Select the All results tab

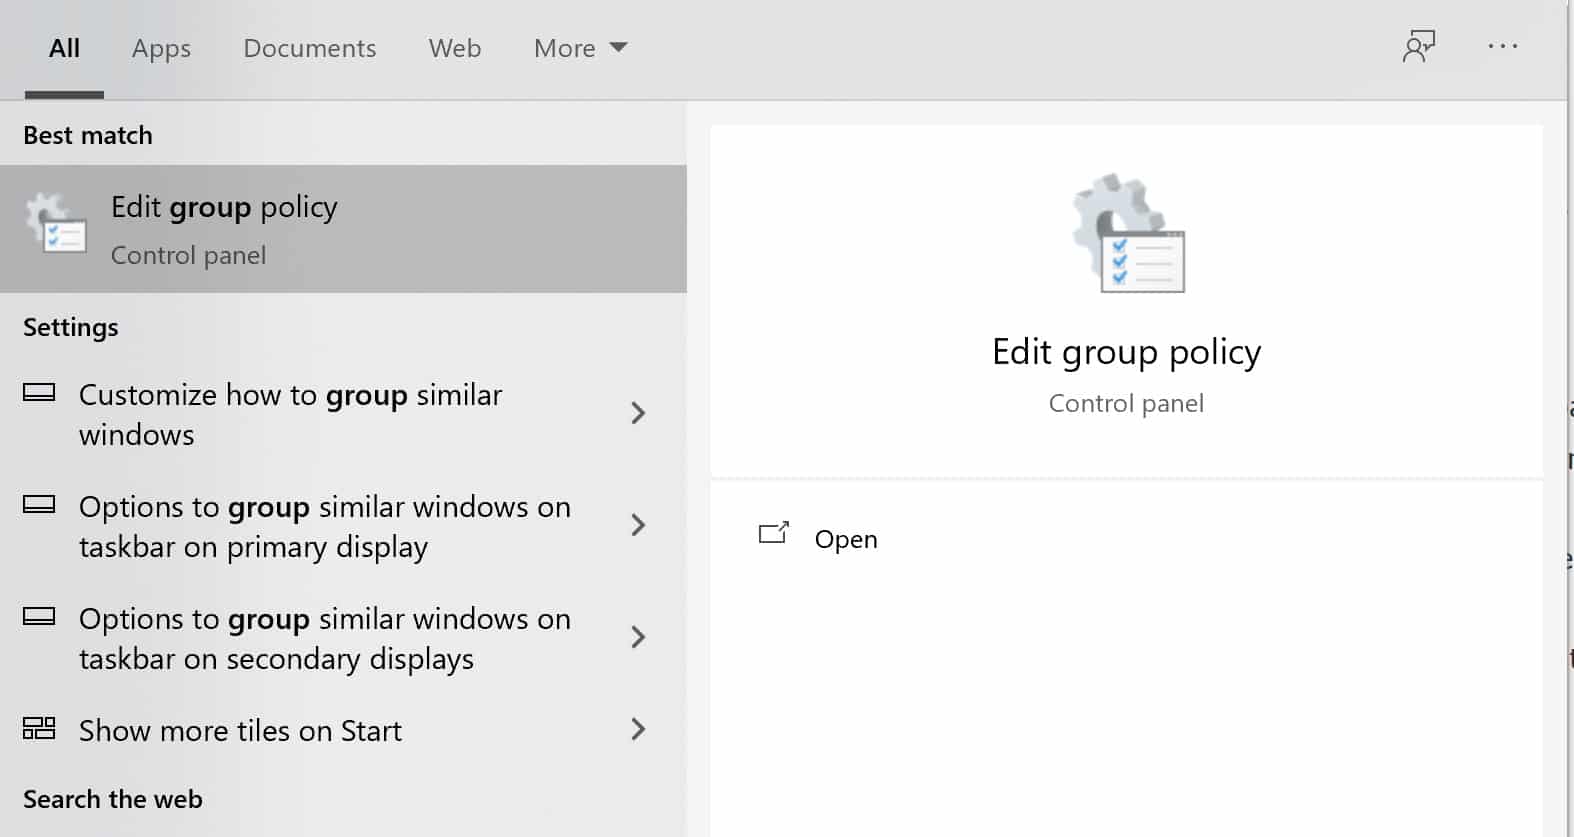[64, 48]
